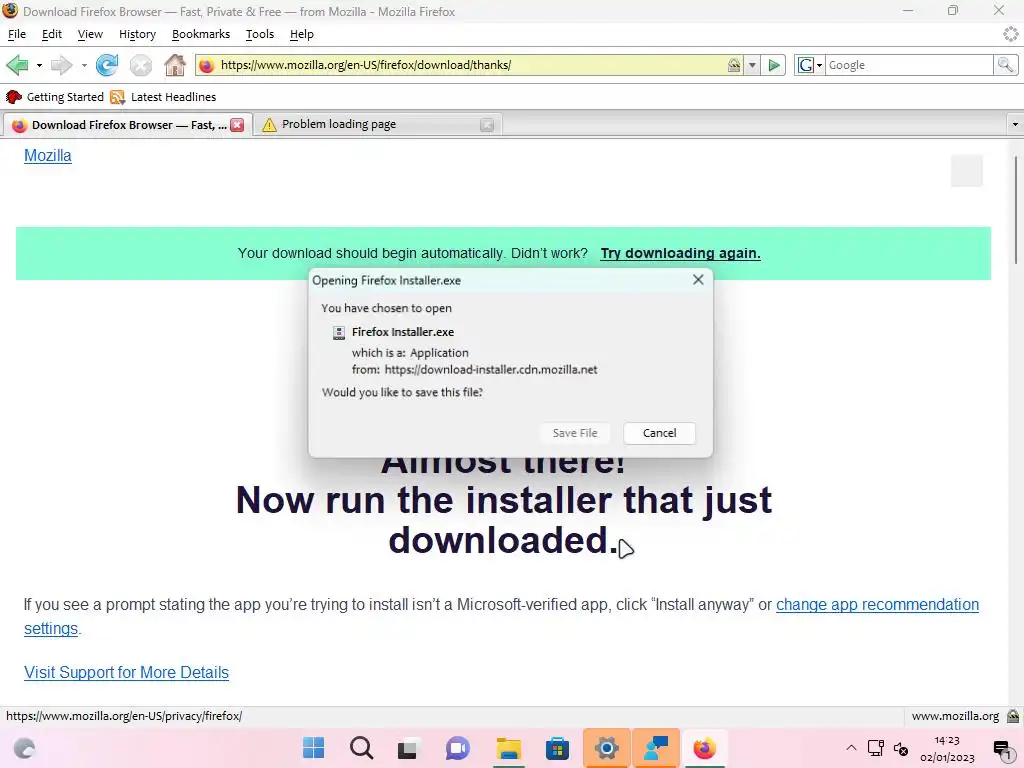Image resolution: width=1024 pixels, height=768 pixels.
Task: Click the network status tray icon
Action: 876,748
